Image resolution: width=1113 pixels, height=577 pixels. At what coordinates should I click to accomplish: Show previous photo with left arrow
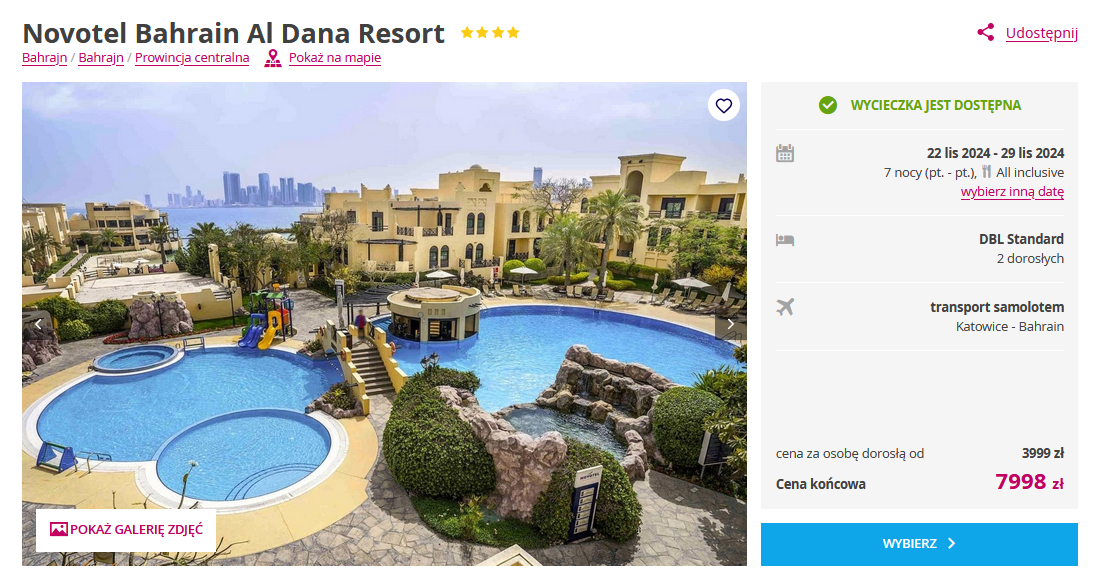pos(38,324)
